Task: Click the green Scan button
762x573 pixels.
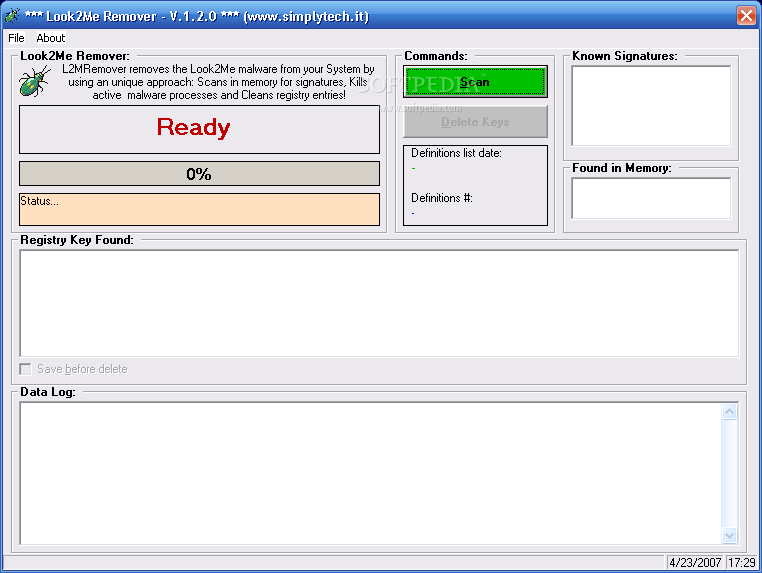Action: click(x=475, y=82)
